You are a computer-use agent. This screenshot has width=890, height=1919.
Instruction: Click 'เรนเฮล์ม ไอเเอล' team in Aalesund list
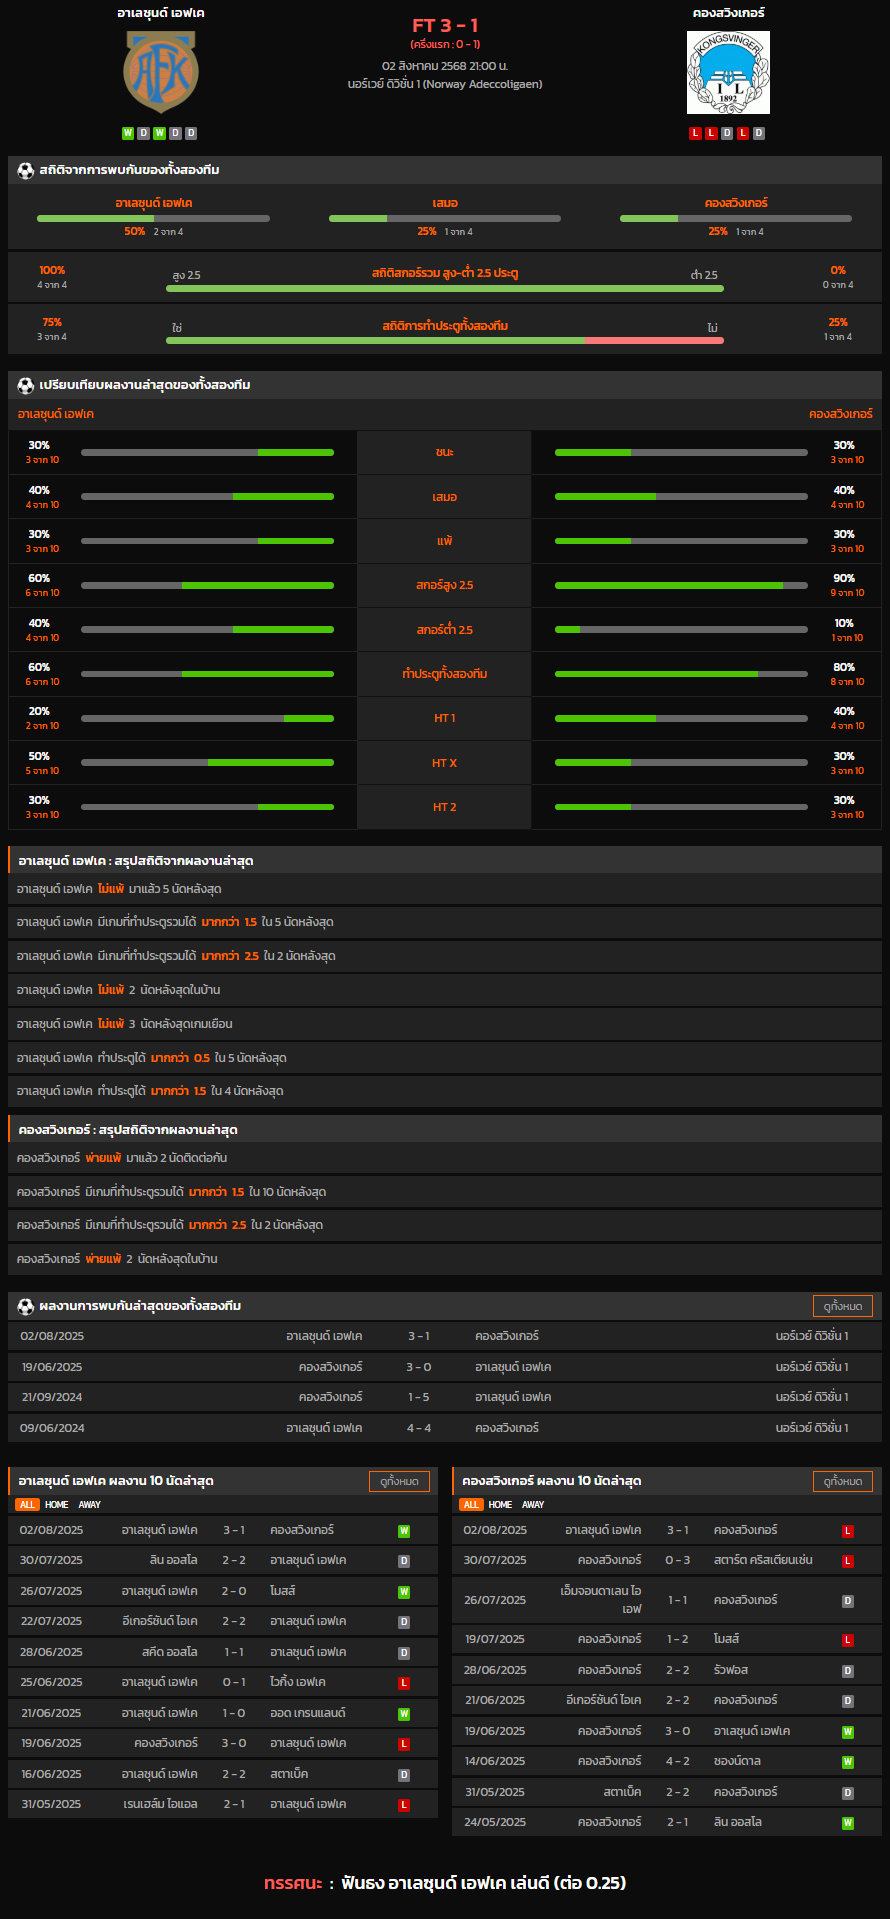160,1804
